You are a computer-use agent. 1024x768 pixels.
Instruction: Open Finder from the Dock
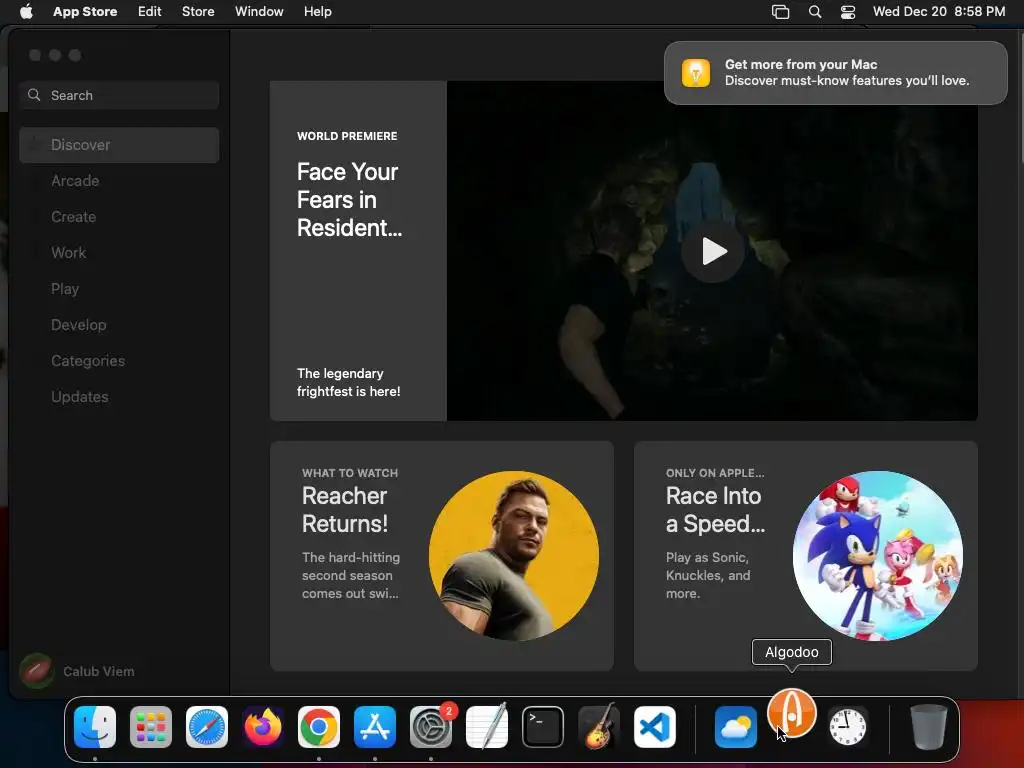point(95,727)
